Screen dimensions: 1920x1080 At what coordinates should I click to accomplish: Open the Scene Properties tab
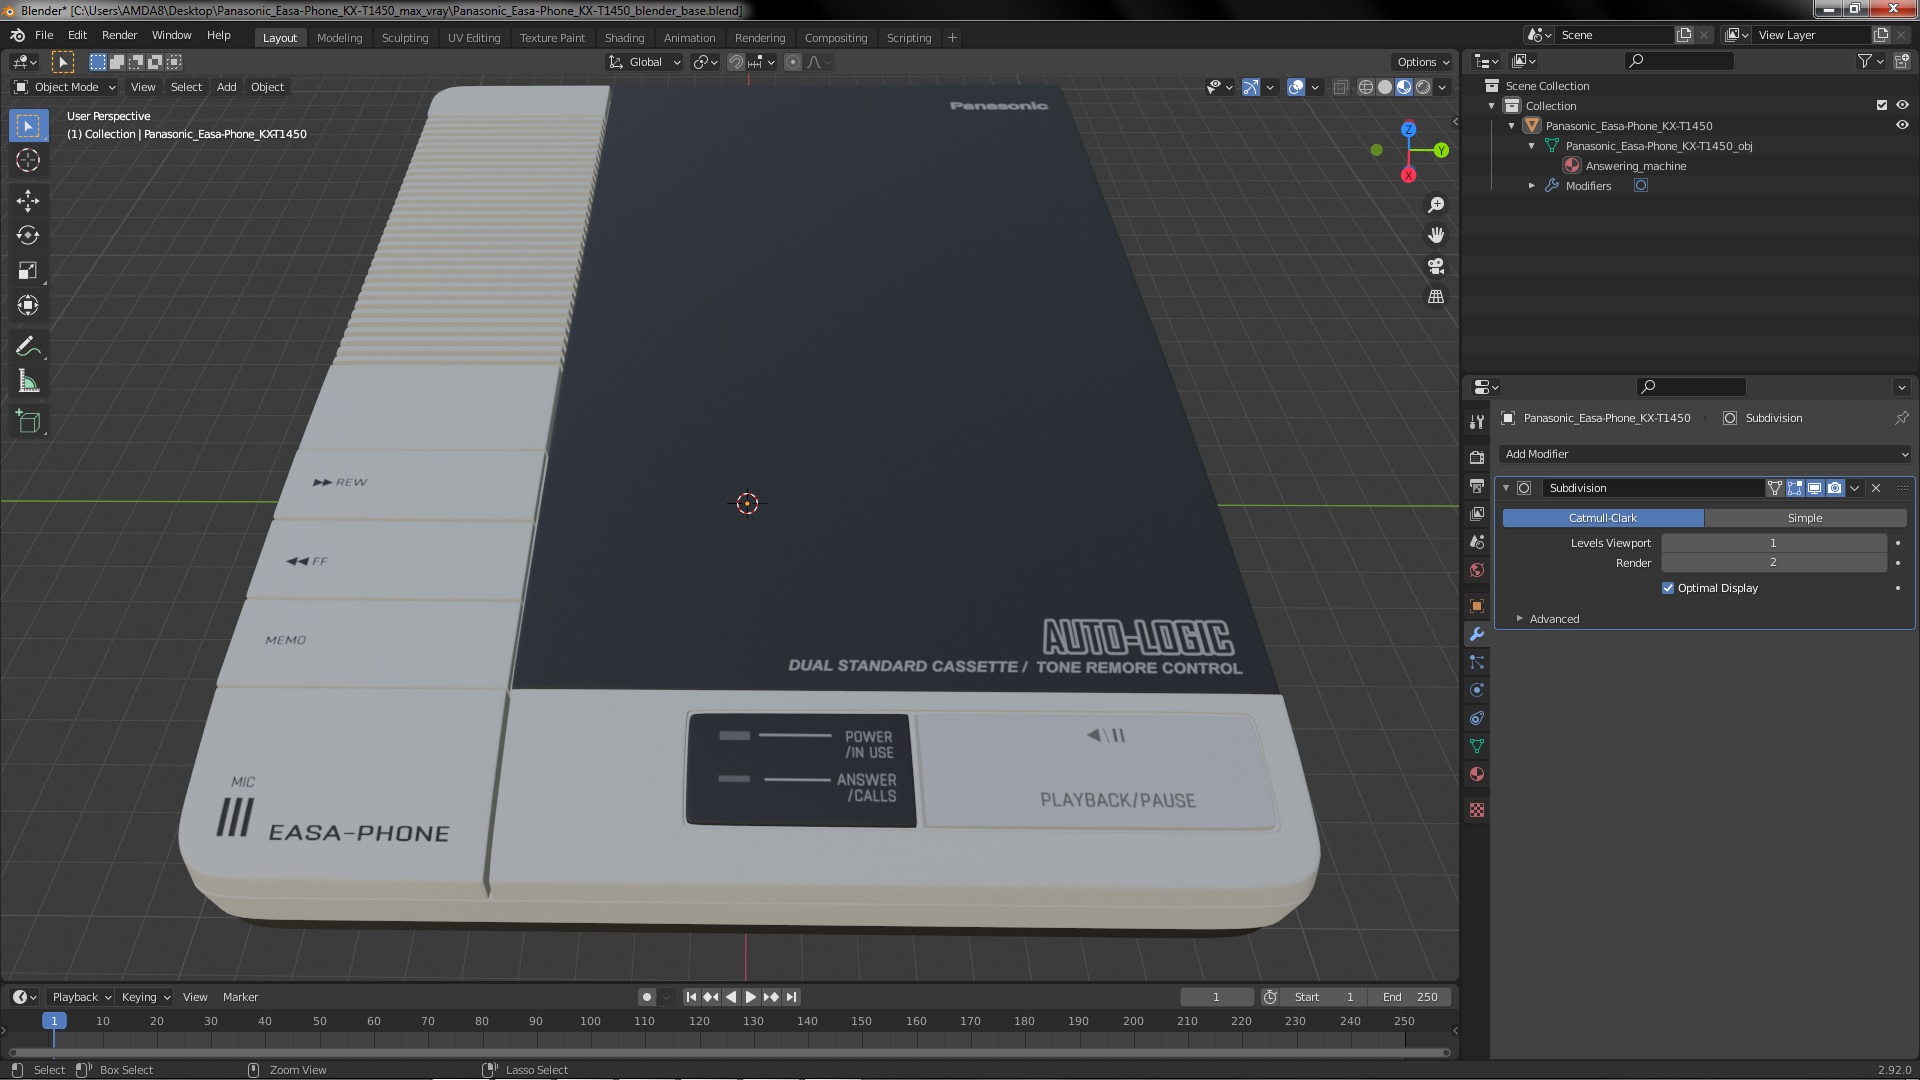click(1477, 542)
